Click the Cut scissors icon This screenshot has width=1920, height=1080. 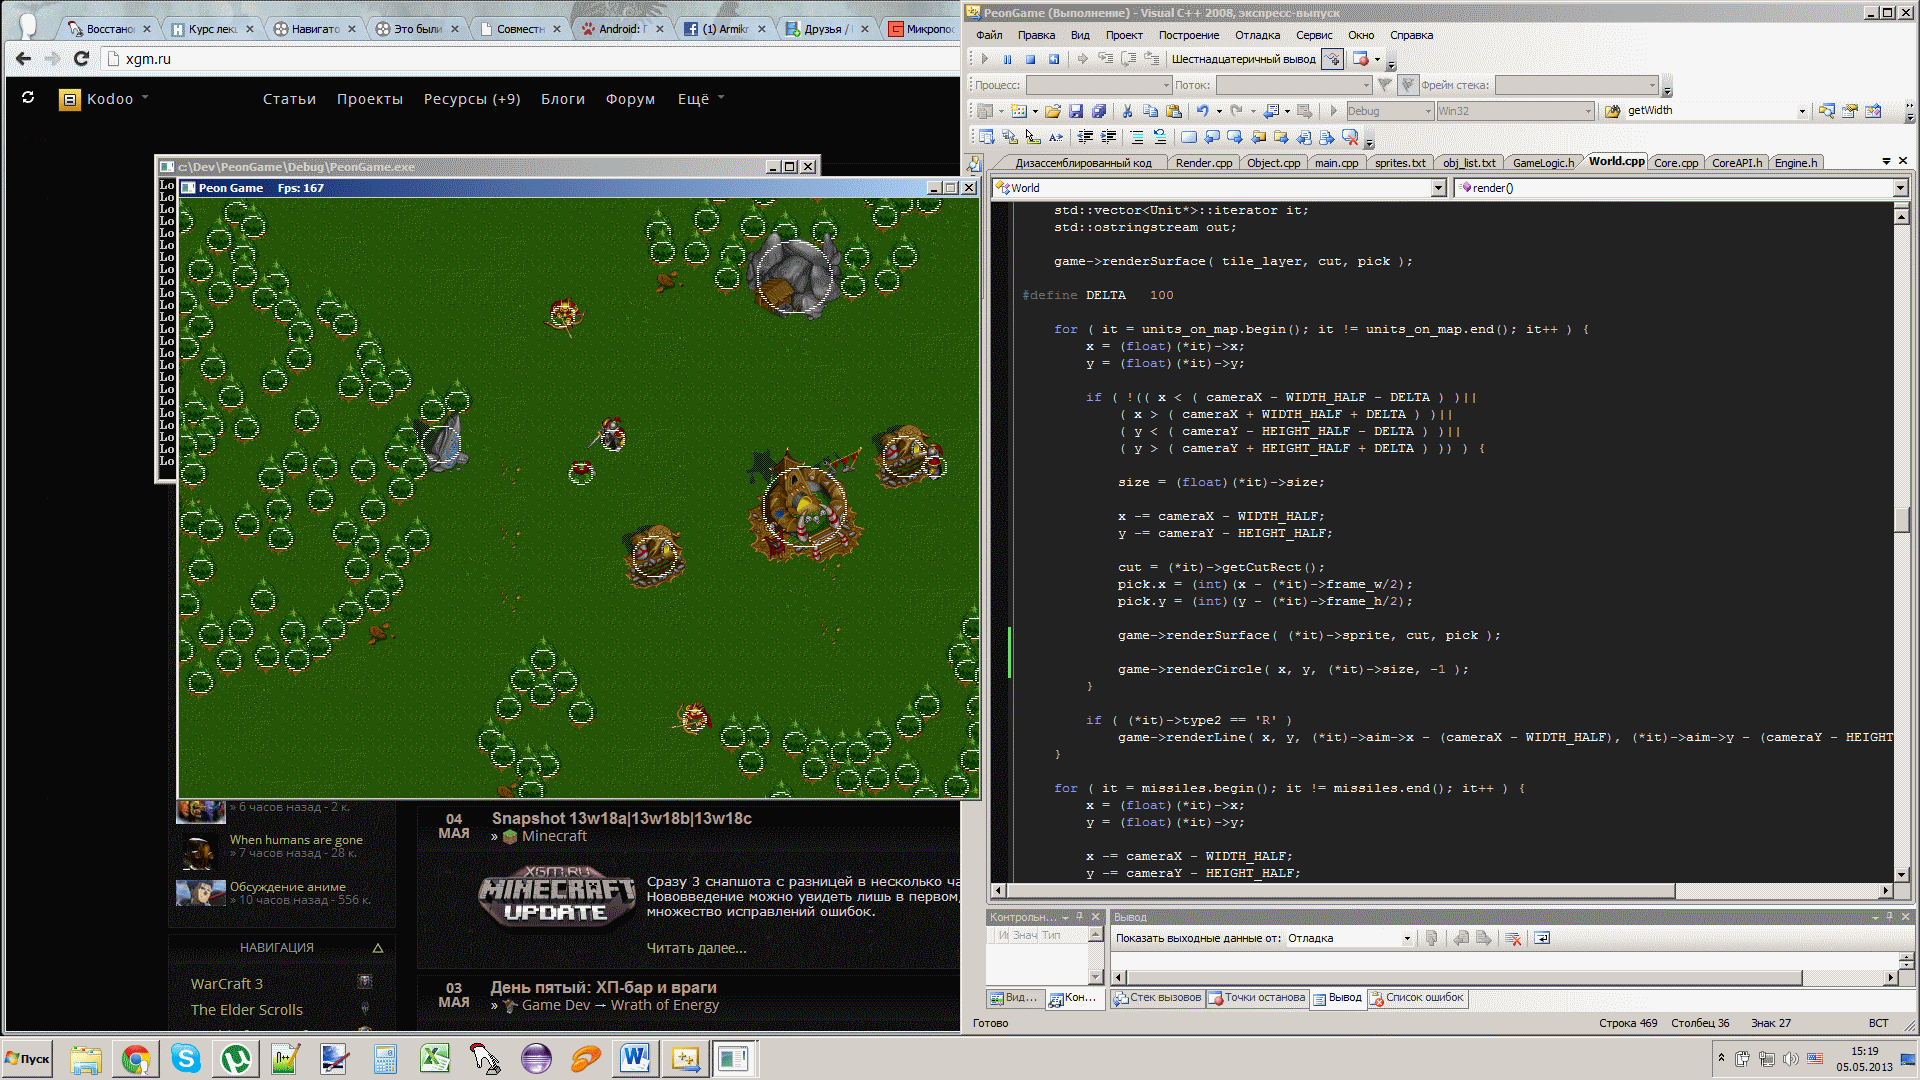(1127, 111)
